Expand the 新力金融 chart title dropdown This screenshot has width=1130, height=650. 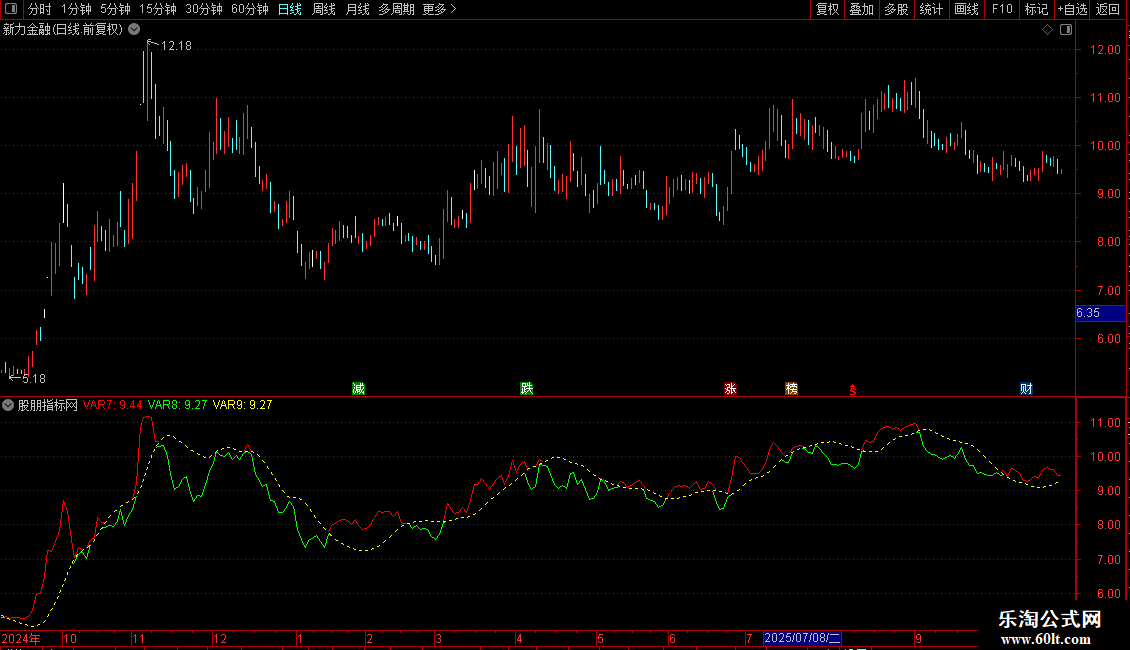134,29
